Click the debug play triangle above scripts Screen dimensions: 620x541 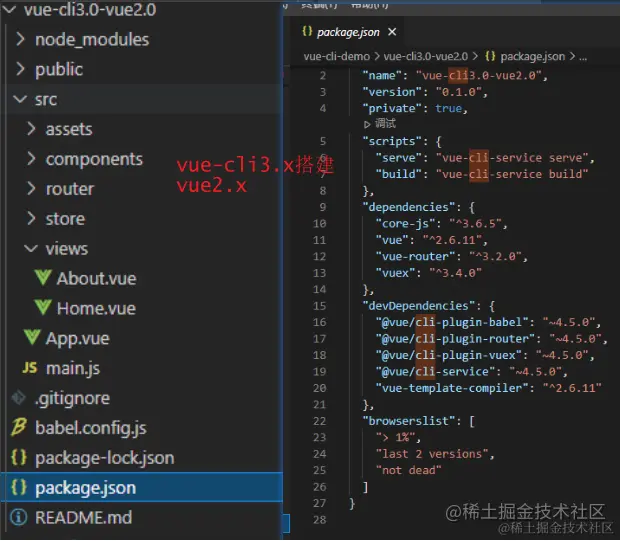pos(367,125)
